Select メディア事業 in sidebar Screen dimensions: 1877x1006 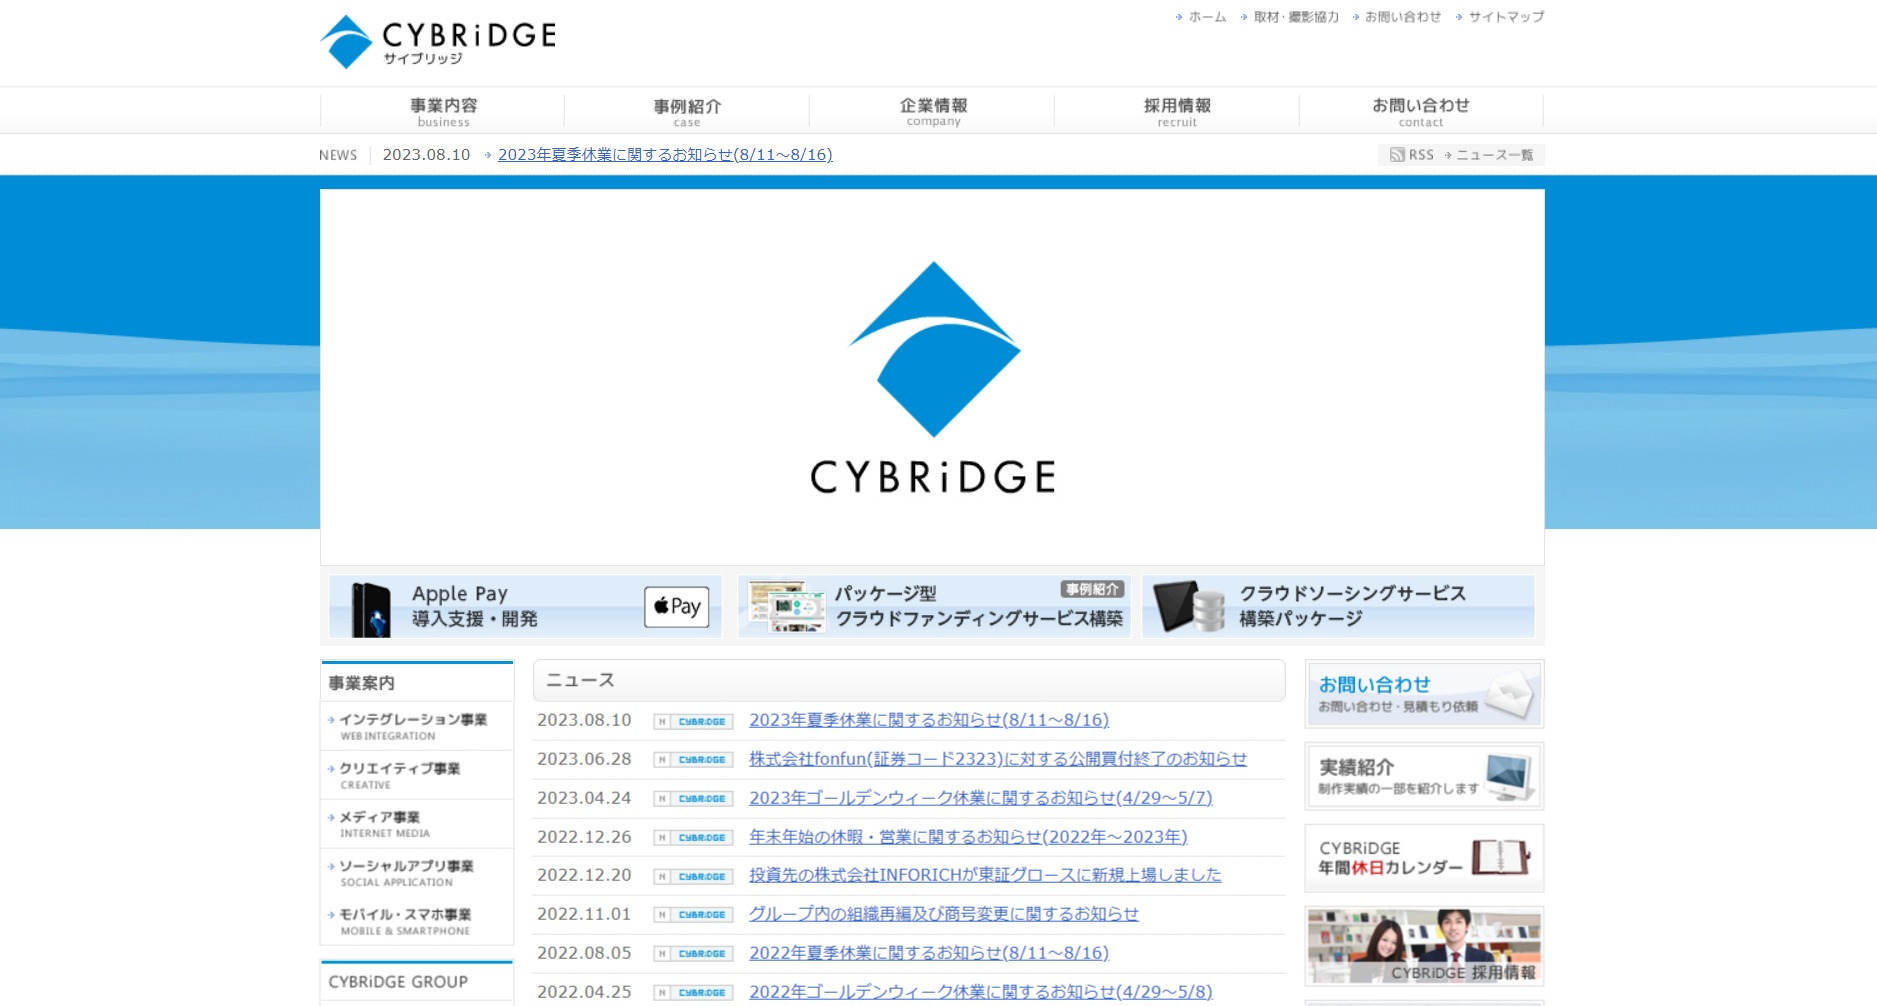tap(417, 825)
